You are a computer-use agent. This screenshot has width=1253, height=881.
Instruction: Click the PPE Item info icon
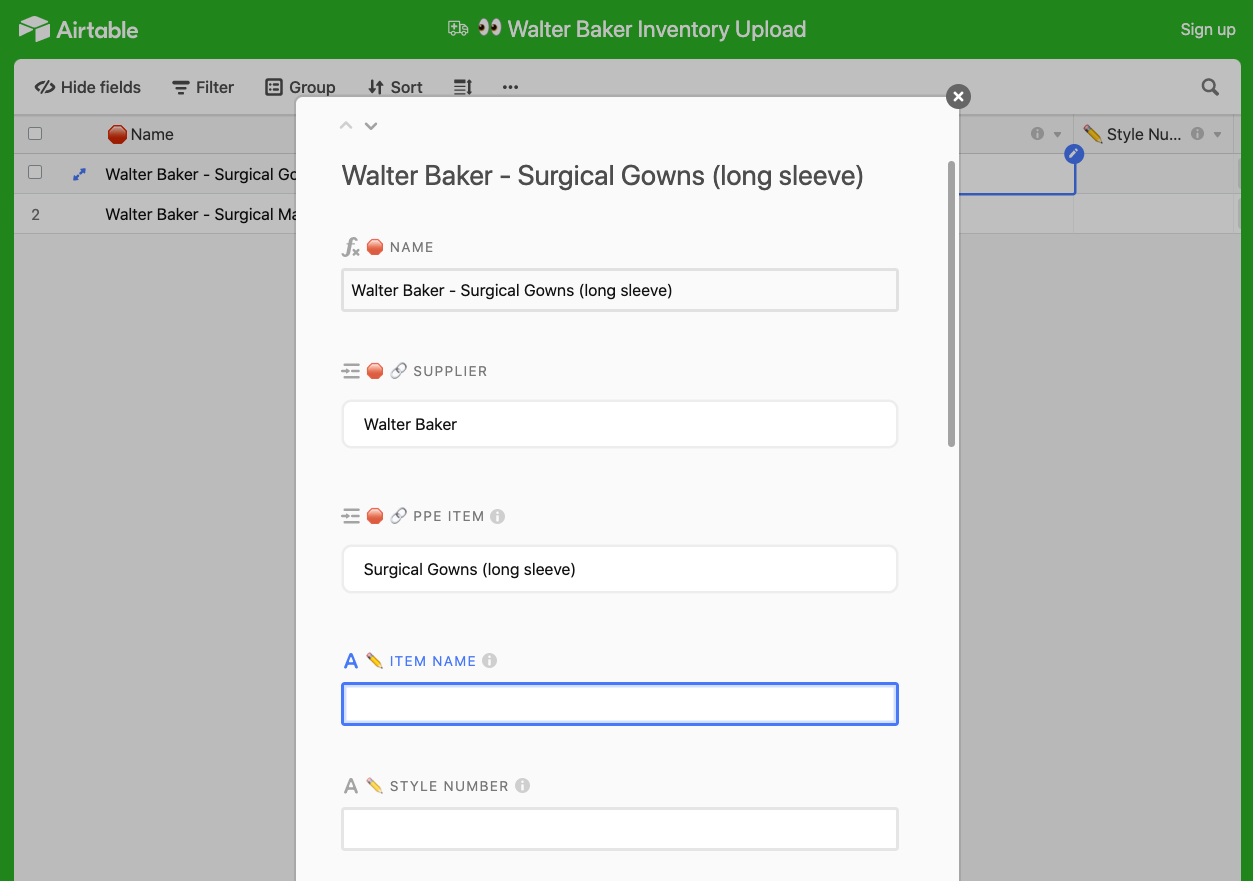pos(497,517)
